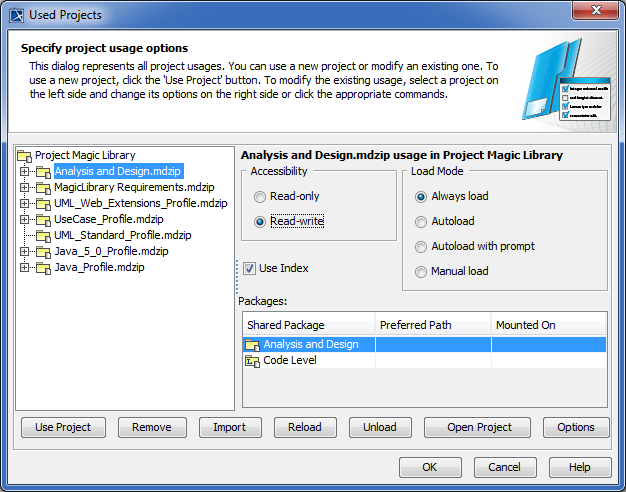
Task: Select Project Magic Library tree root
Action: 85,155
